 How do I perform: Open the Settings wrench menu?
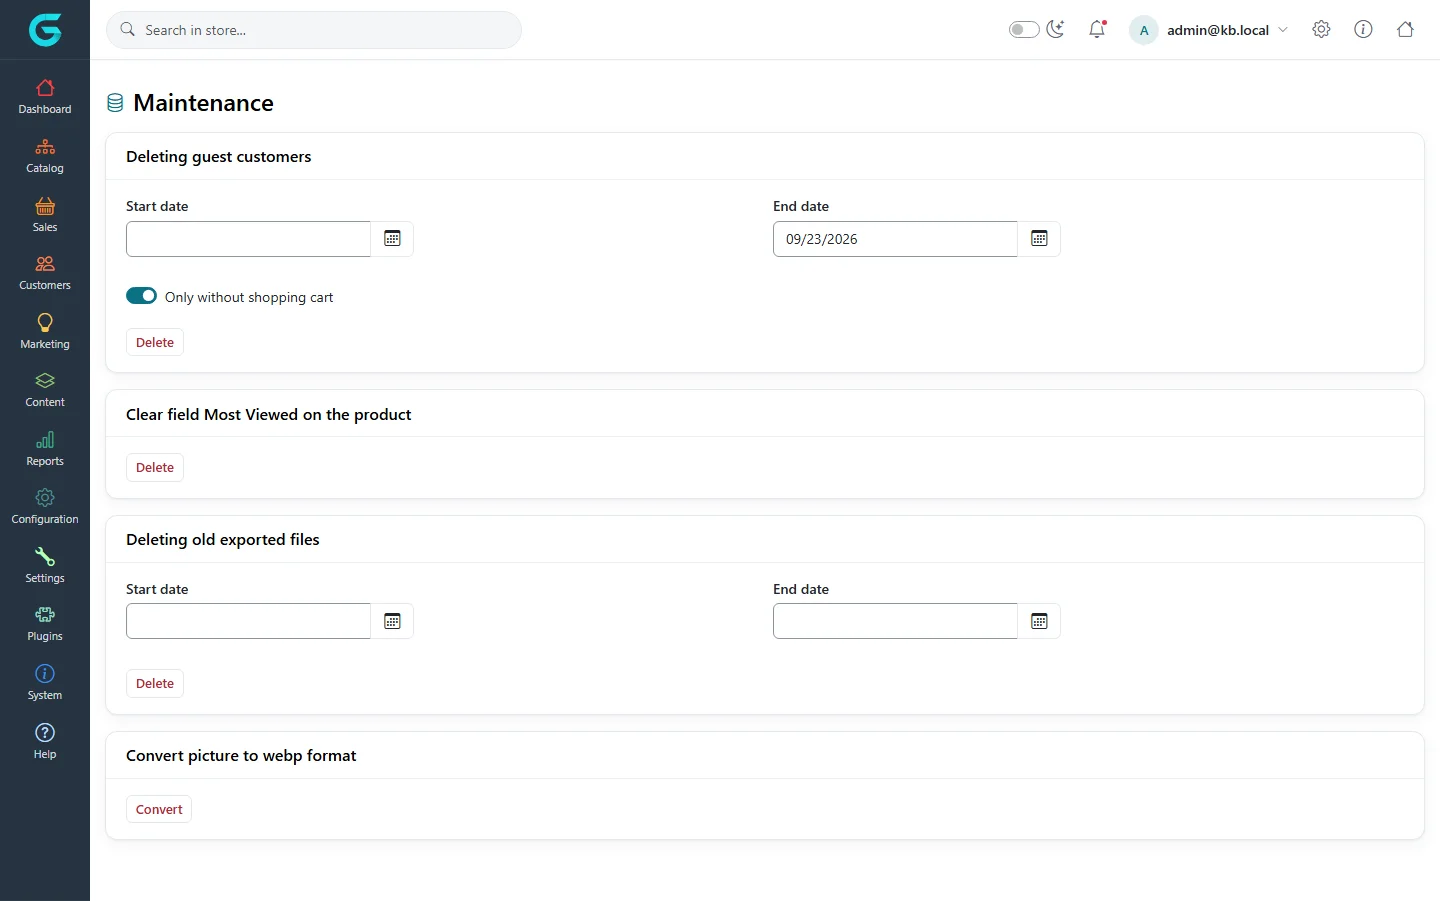[45, 566]
